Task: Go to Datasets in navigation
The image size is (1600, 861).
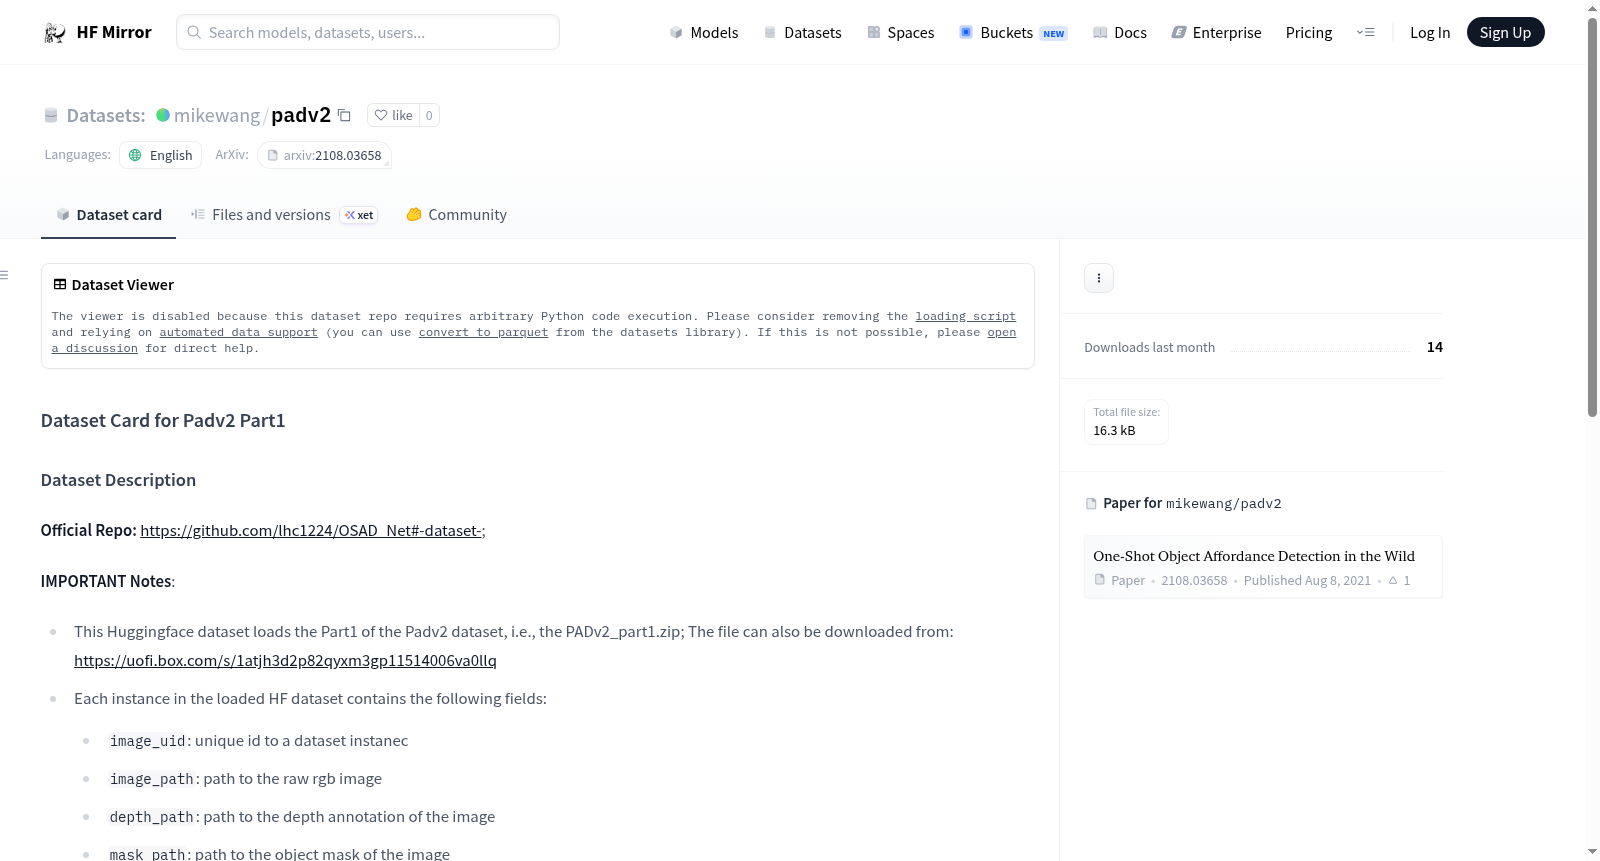Action: [803, 33]
